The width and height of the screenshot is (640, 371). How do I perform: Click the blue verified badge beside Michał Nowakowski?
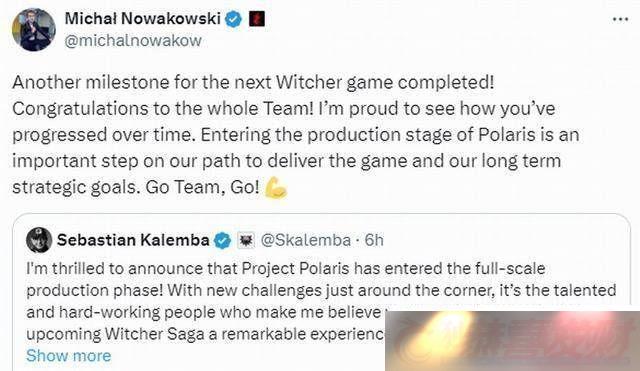[x=233, y=19]
